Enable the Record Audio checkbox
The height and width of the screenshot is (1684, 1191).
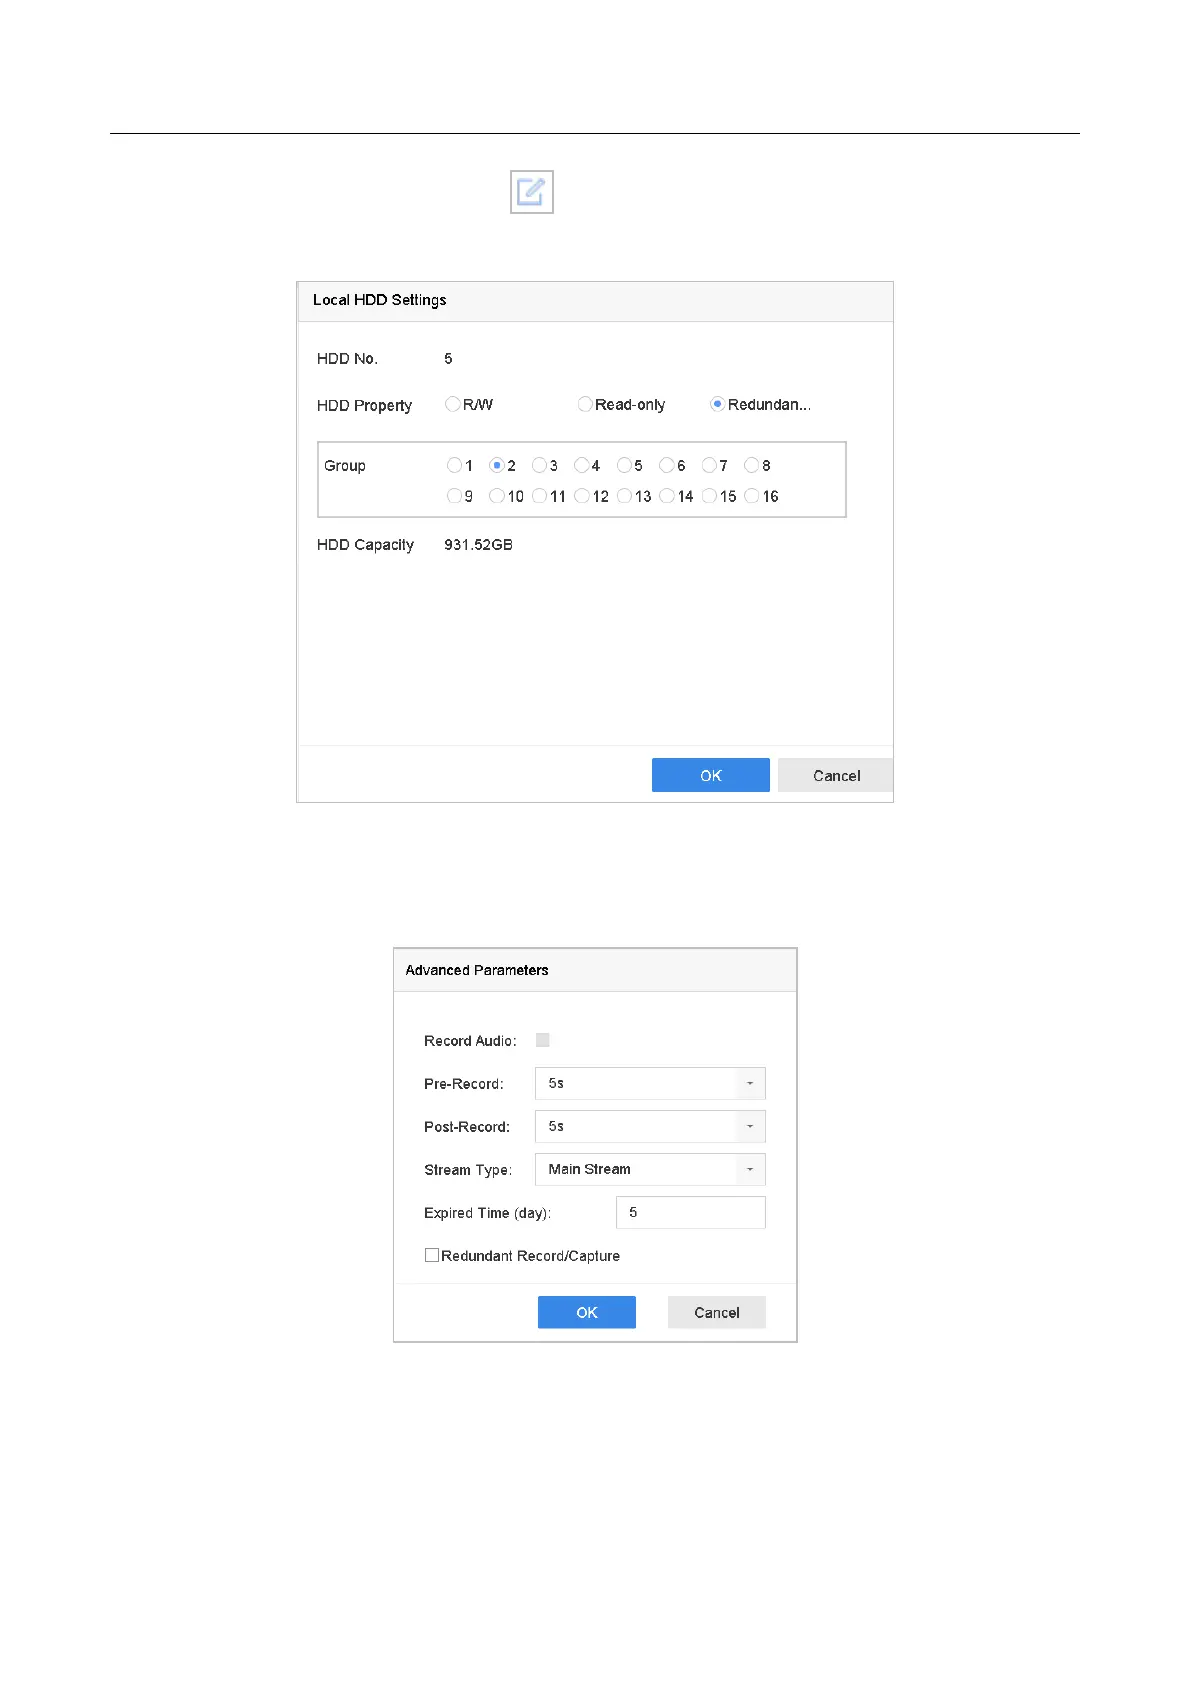point(542,1040)
